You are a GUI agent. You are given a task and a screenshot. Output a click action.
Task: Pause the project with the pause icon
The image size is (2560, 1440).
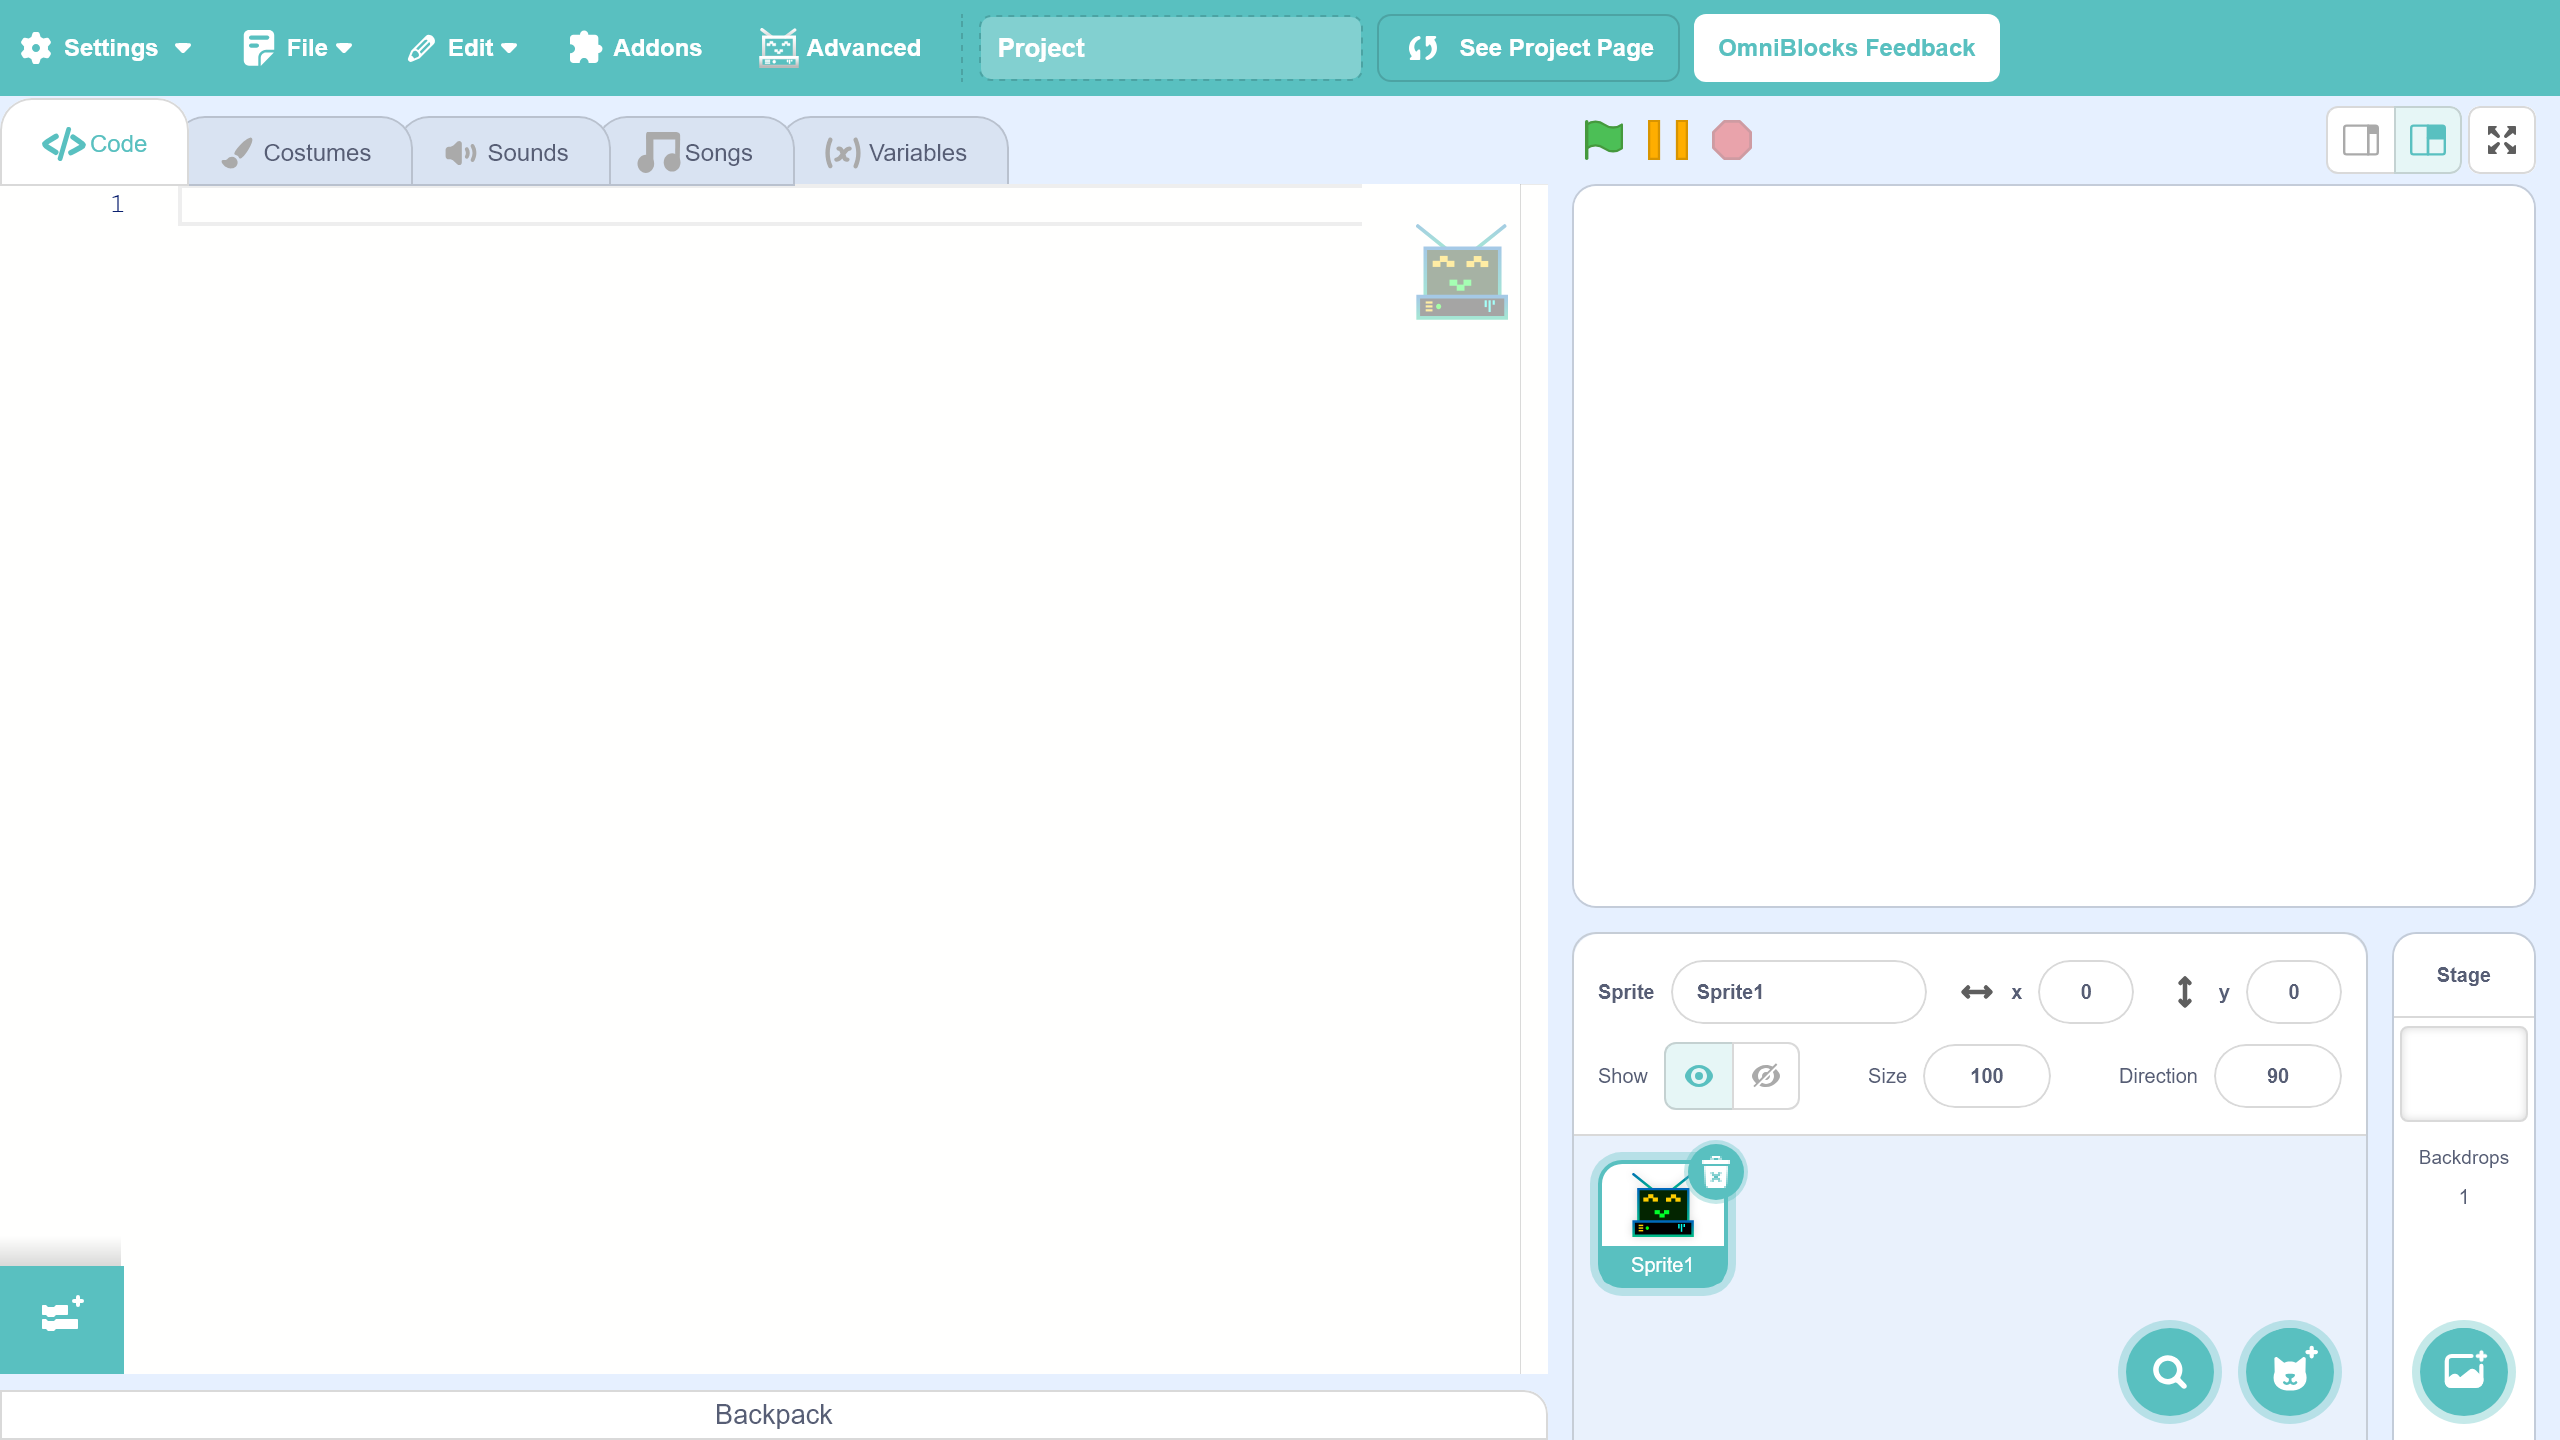click(1667, 140)
